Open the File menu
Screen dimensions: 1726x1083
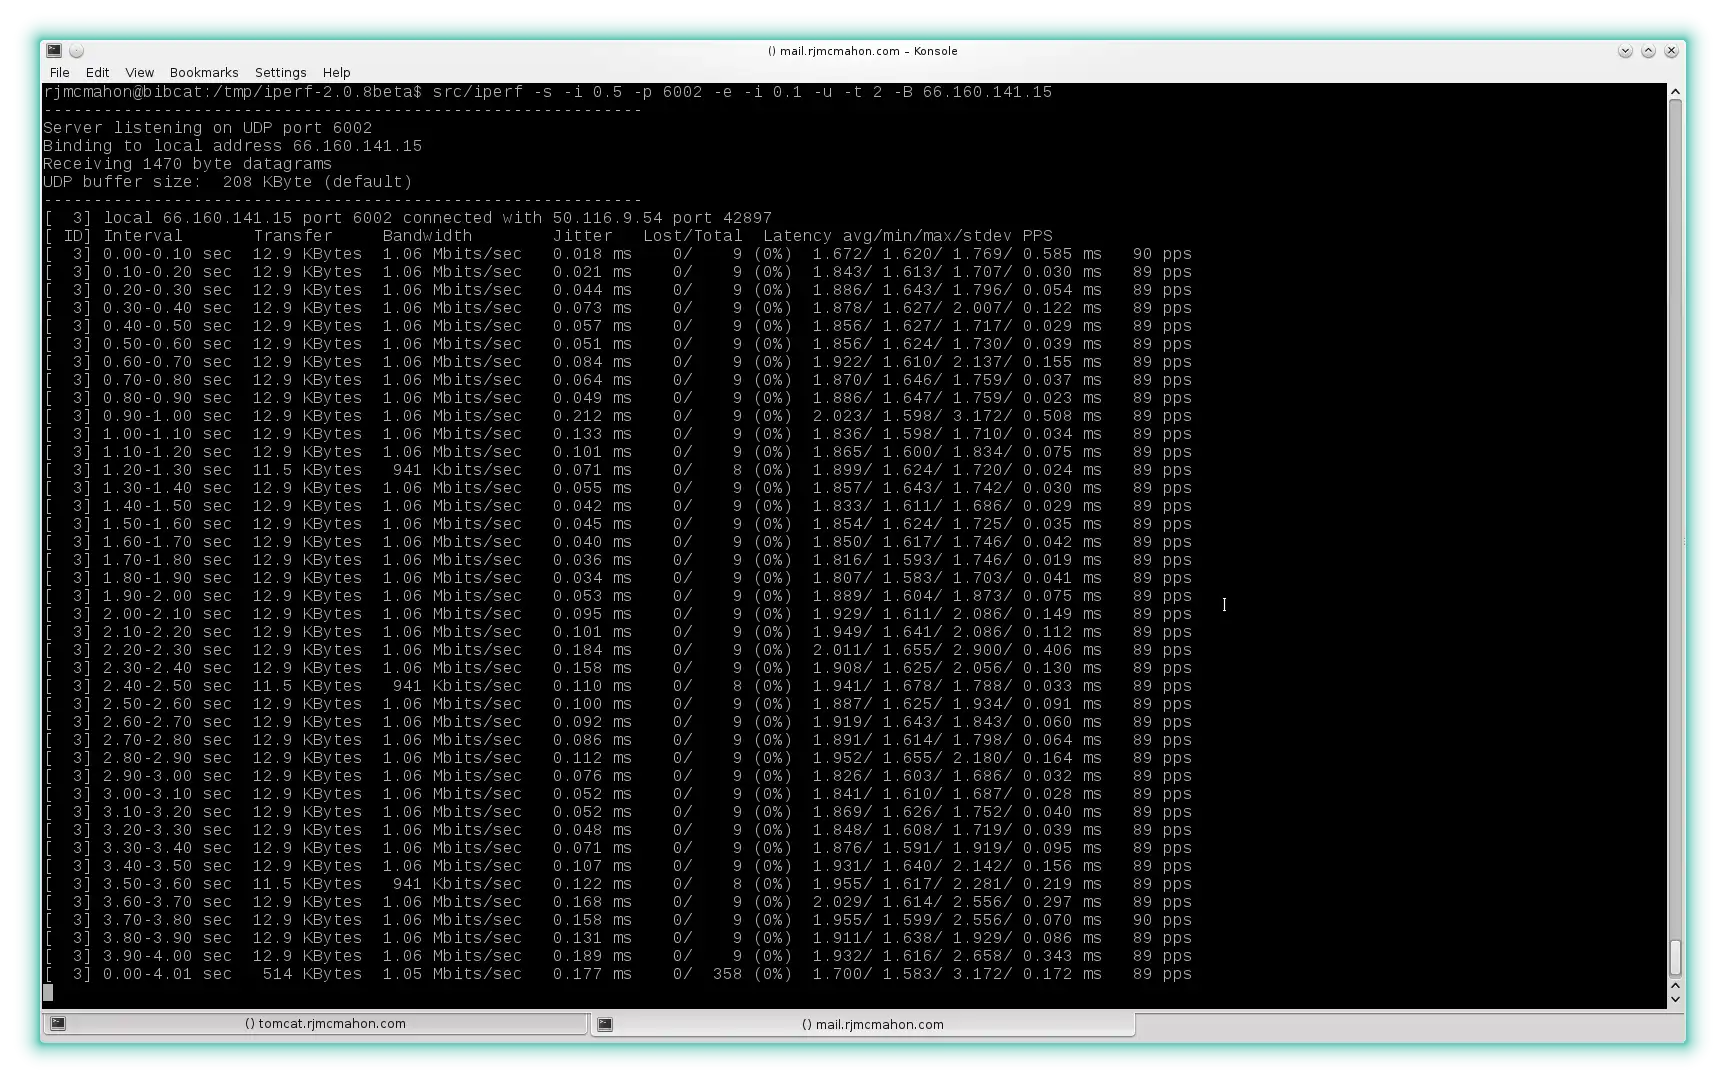point(59,72)
